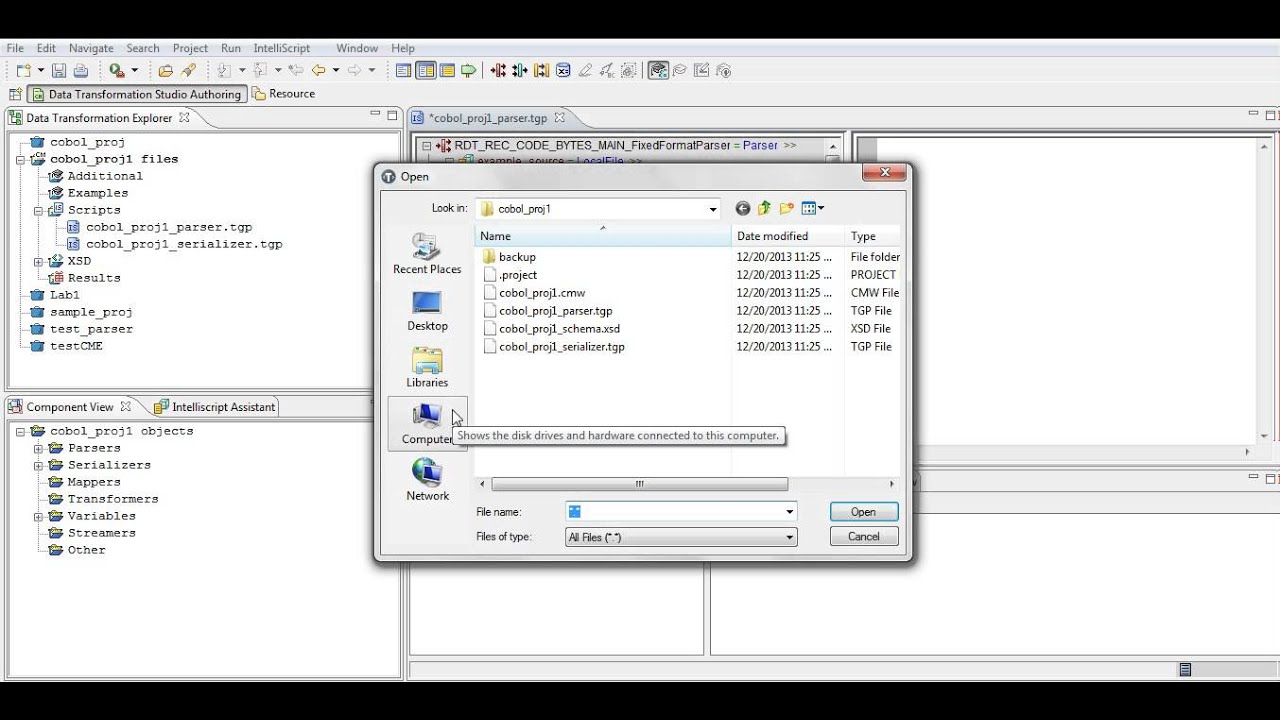Image resolution: width=1280 pixels, height=720 pixels.
Task: Toggle the highlighted two-pane layout icon in the toolbar
Action: (x=426, y=70)
